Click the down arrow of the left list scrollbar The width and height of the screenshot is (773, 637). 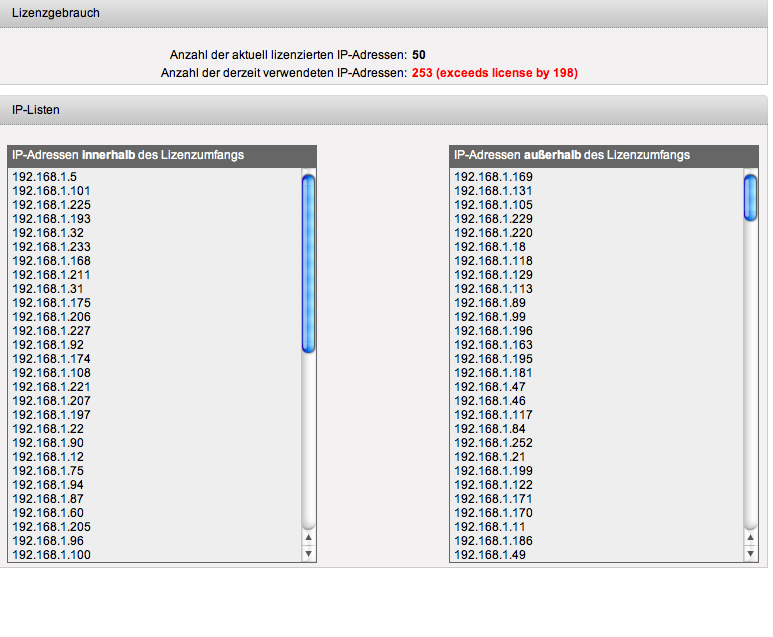coord(308,553)
